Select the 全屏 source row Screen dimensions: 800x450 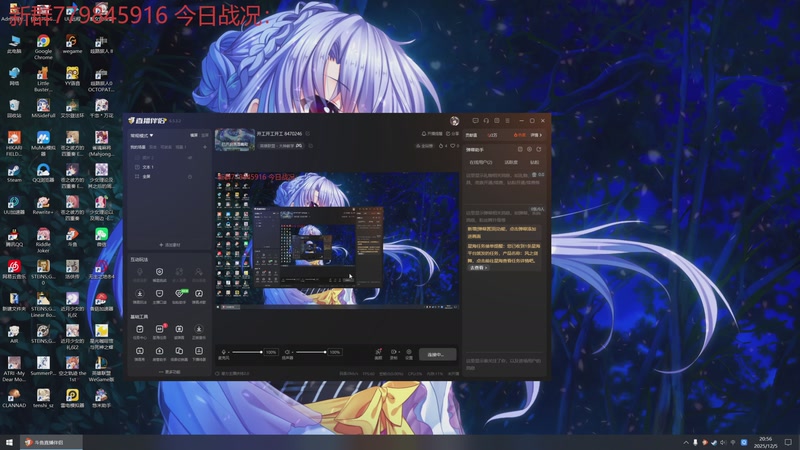169,177
